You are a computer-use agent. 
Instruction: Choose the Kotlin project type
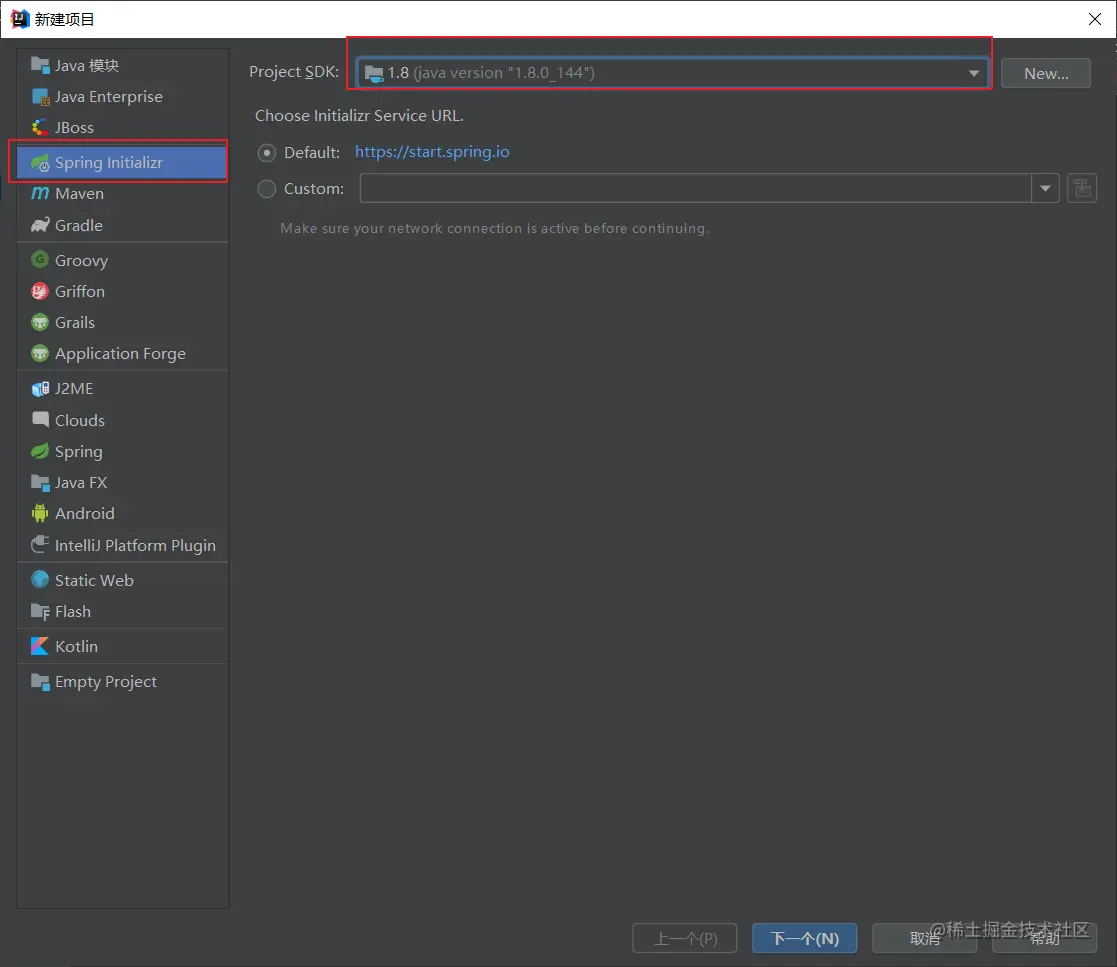coord(123,646)
